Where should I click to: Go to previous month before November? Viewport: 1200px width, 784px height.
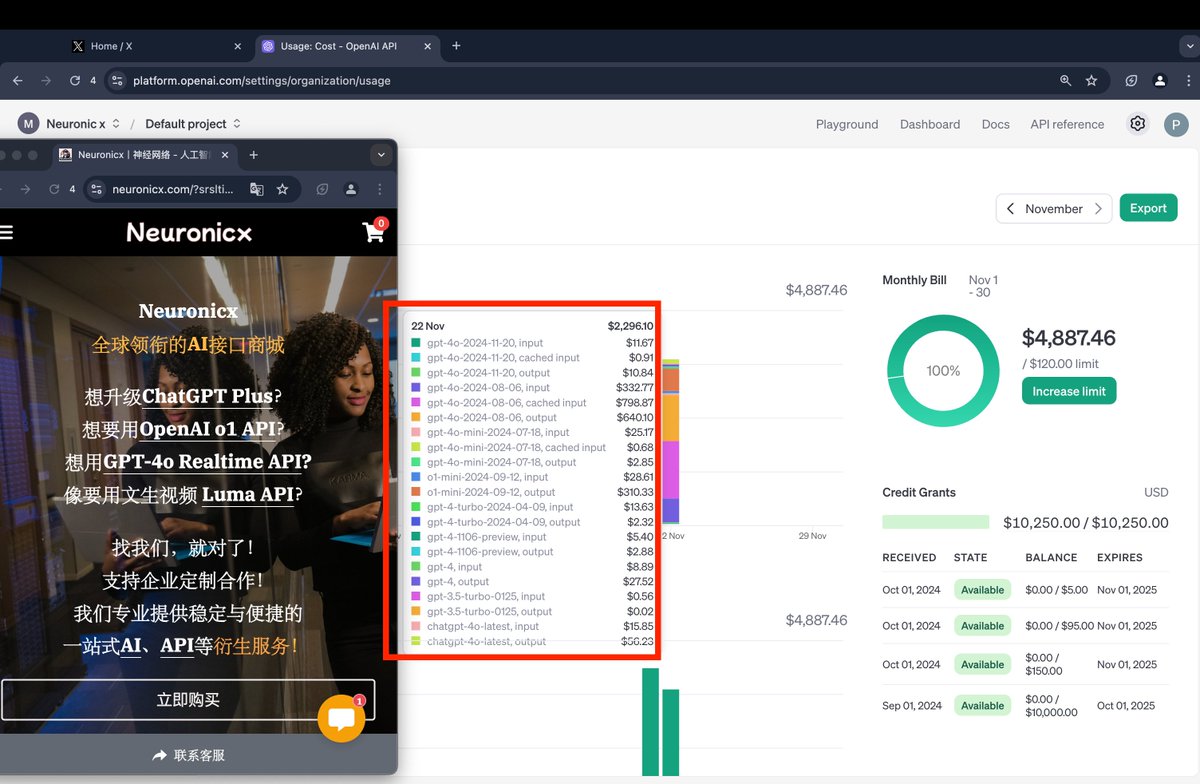tap(1010, 209)
